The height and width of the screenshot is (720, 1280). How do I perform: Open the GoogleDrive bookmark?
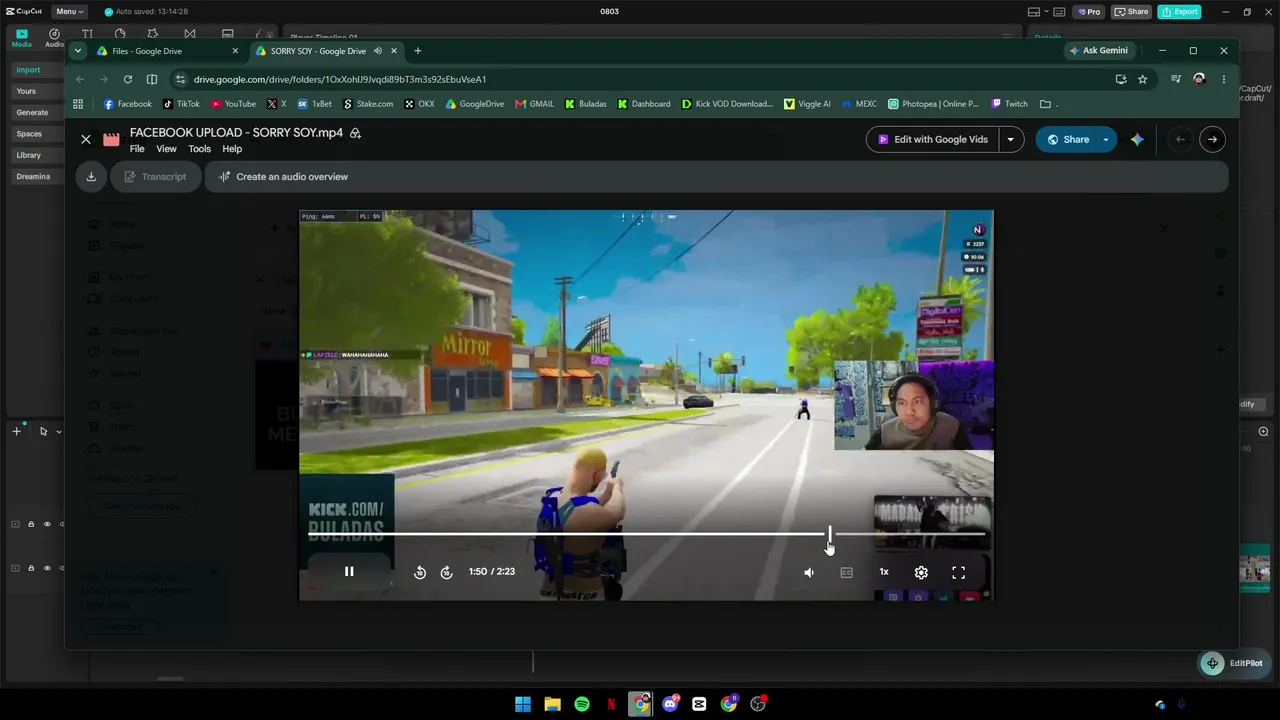coord(474,104)
